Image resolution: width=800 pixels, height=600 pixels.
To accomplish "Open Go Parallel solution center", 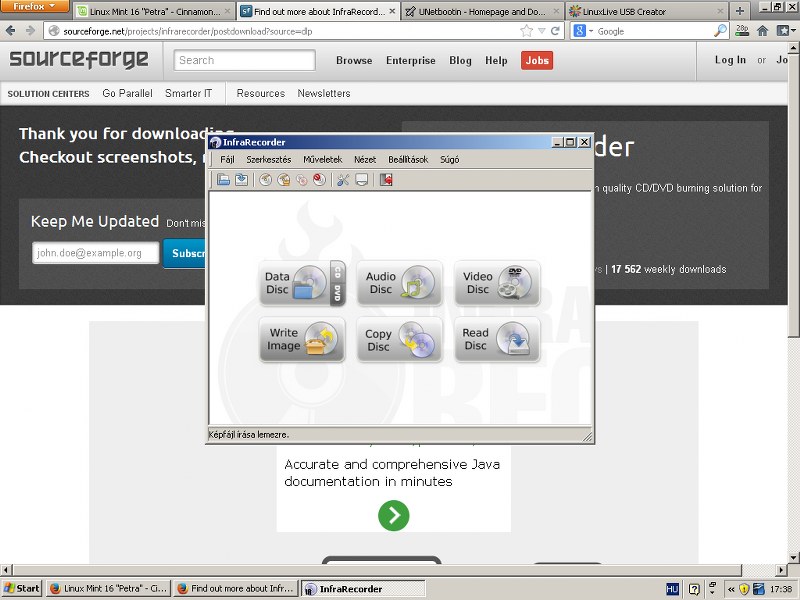I will 127,93.
